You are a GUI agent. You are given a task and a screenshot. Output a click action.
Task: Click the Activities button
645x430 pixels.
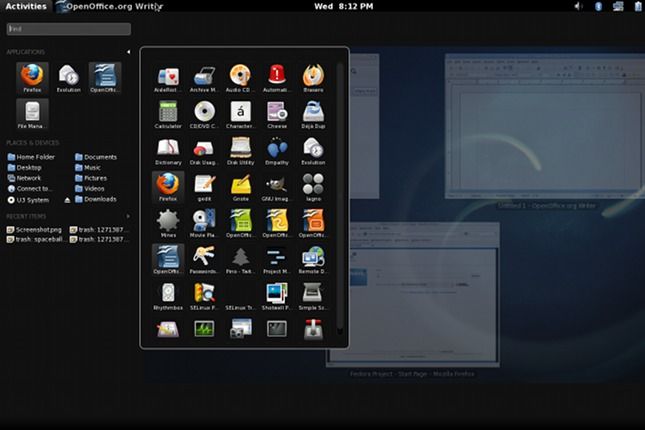coord(26,6)
